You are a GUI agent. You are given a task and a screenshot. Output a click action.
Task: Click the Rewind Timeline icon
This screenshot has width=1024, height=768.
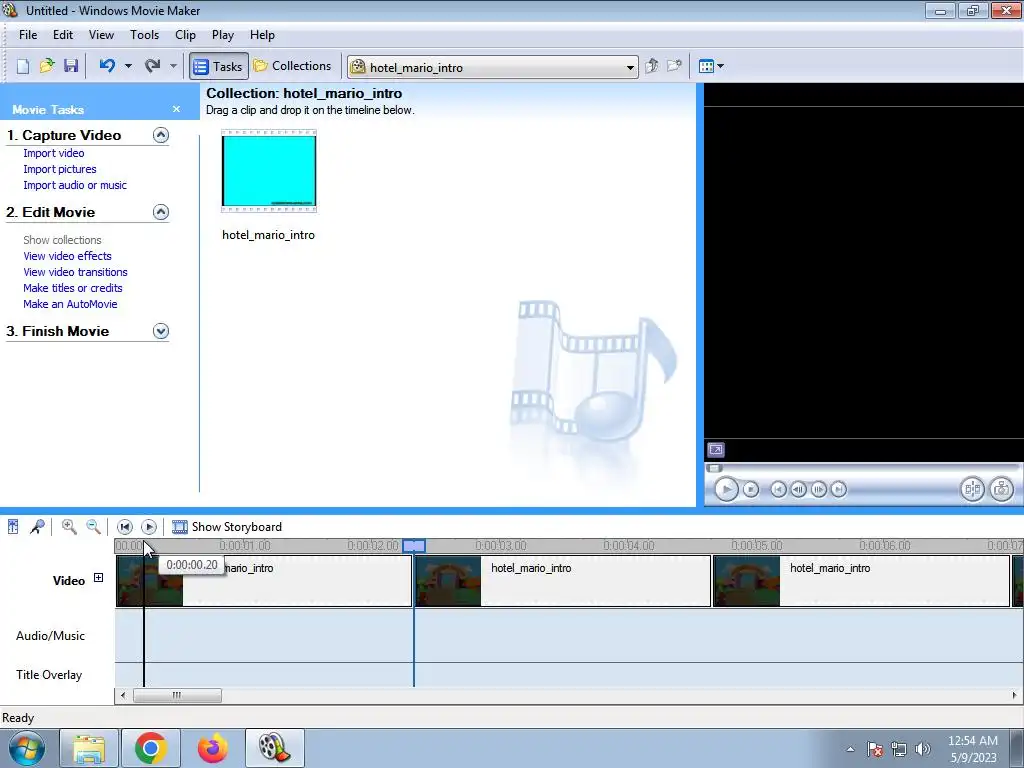coord(125,526)
